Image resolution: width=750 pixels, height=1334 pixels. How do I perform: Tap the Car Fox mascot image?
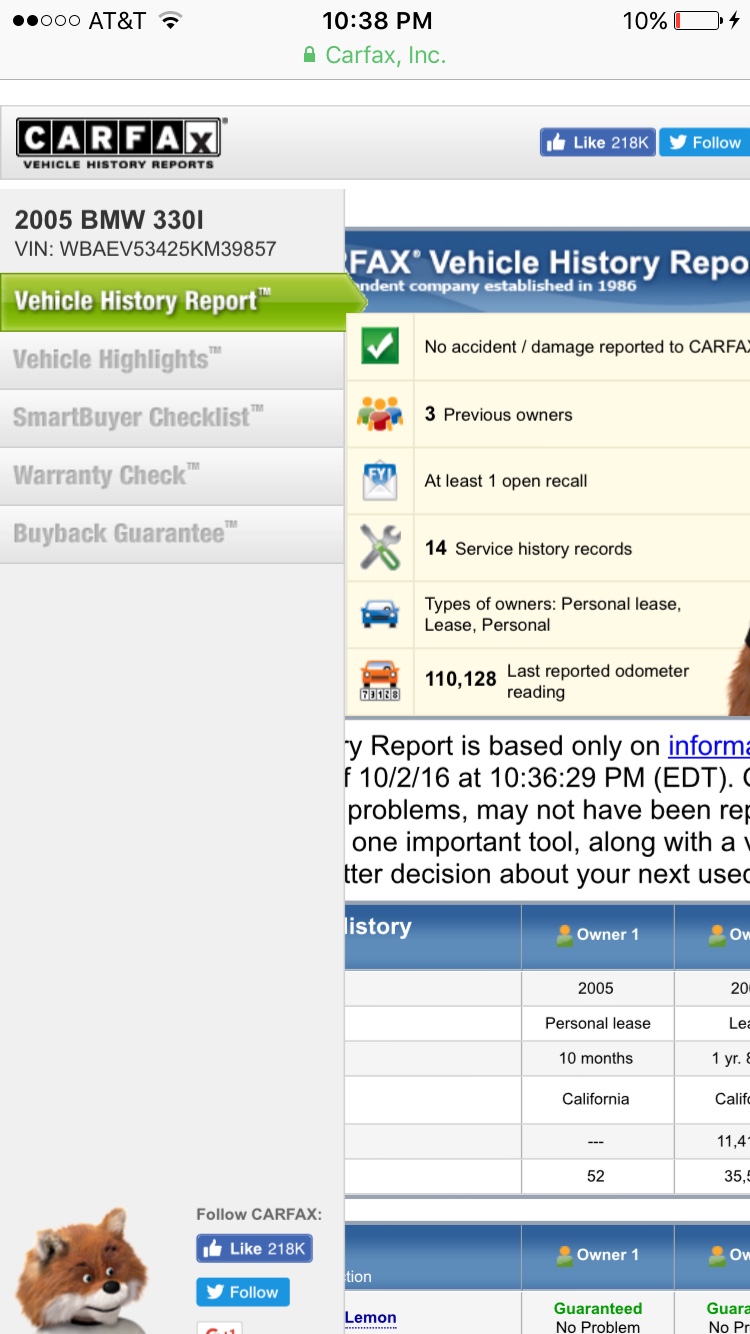pos(84,1270)
